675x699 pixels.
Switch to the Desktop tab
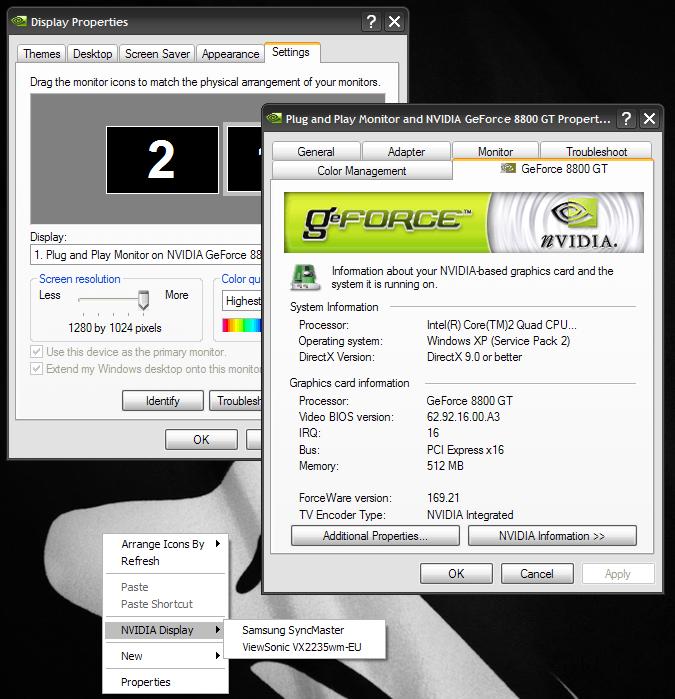click(x=92, y=54)
